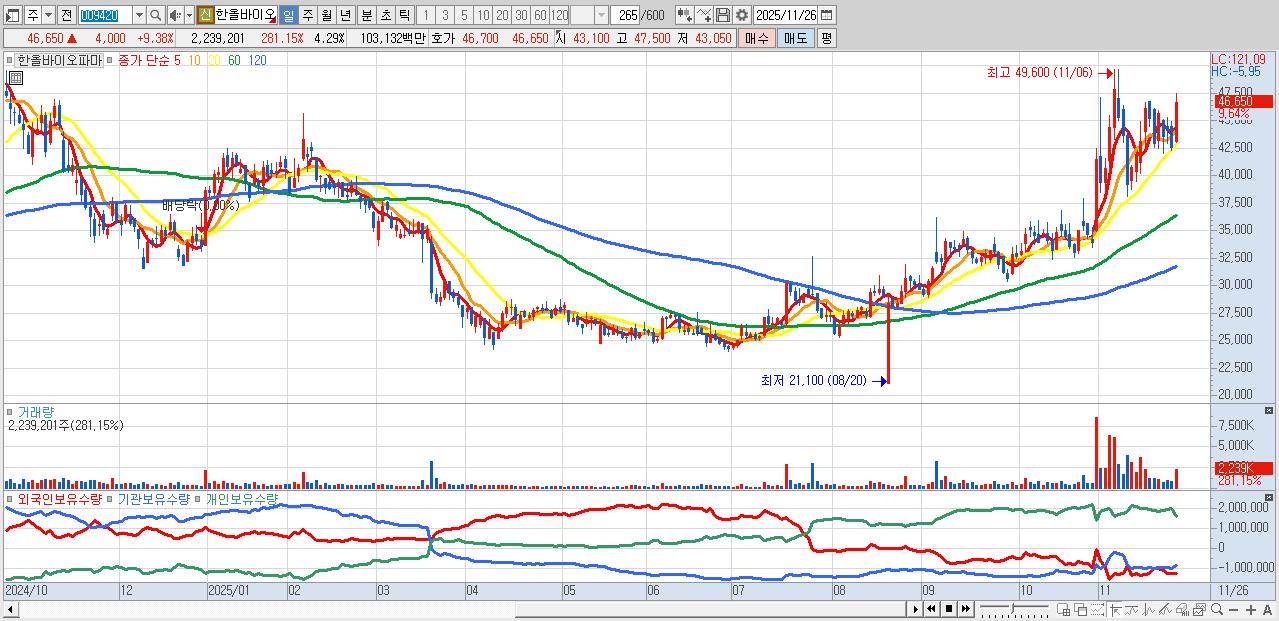Click the speaker sound alert icon

pyautogui.click(x=174, y=15)
